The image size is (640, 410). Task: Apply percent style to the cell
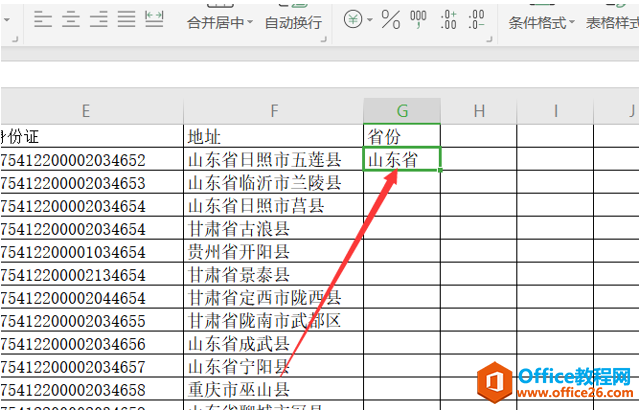pyautogui.click(x=391, y=19)
